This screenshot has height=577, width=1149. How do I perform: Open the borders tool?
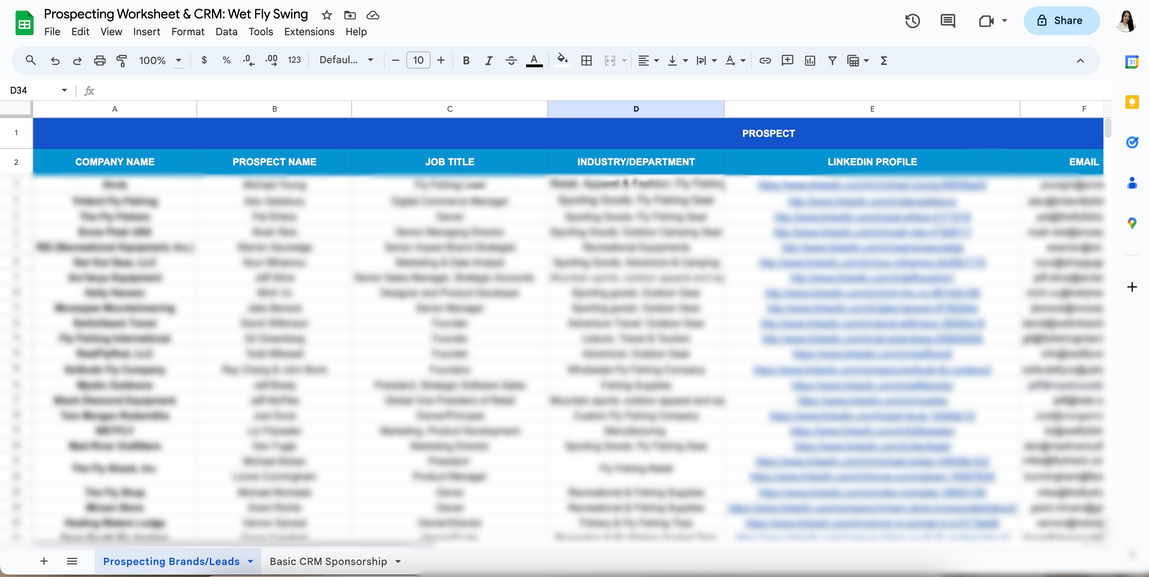coord(586,61)
